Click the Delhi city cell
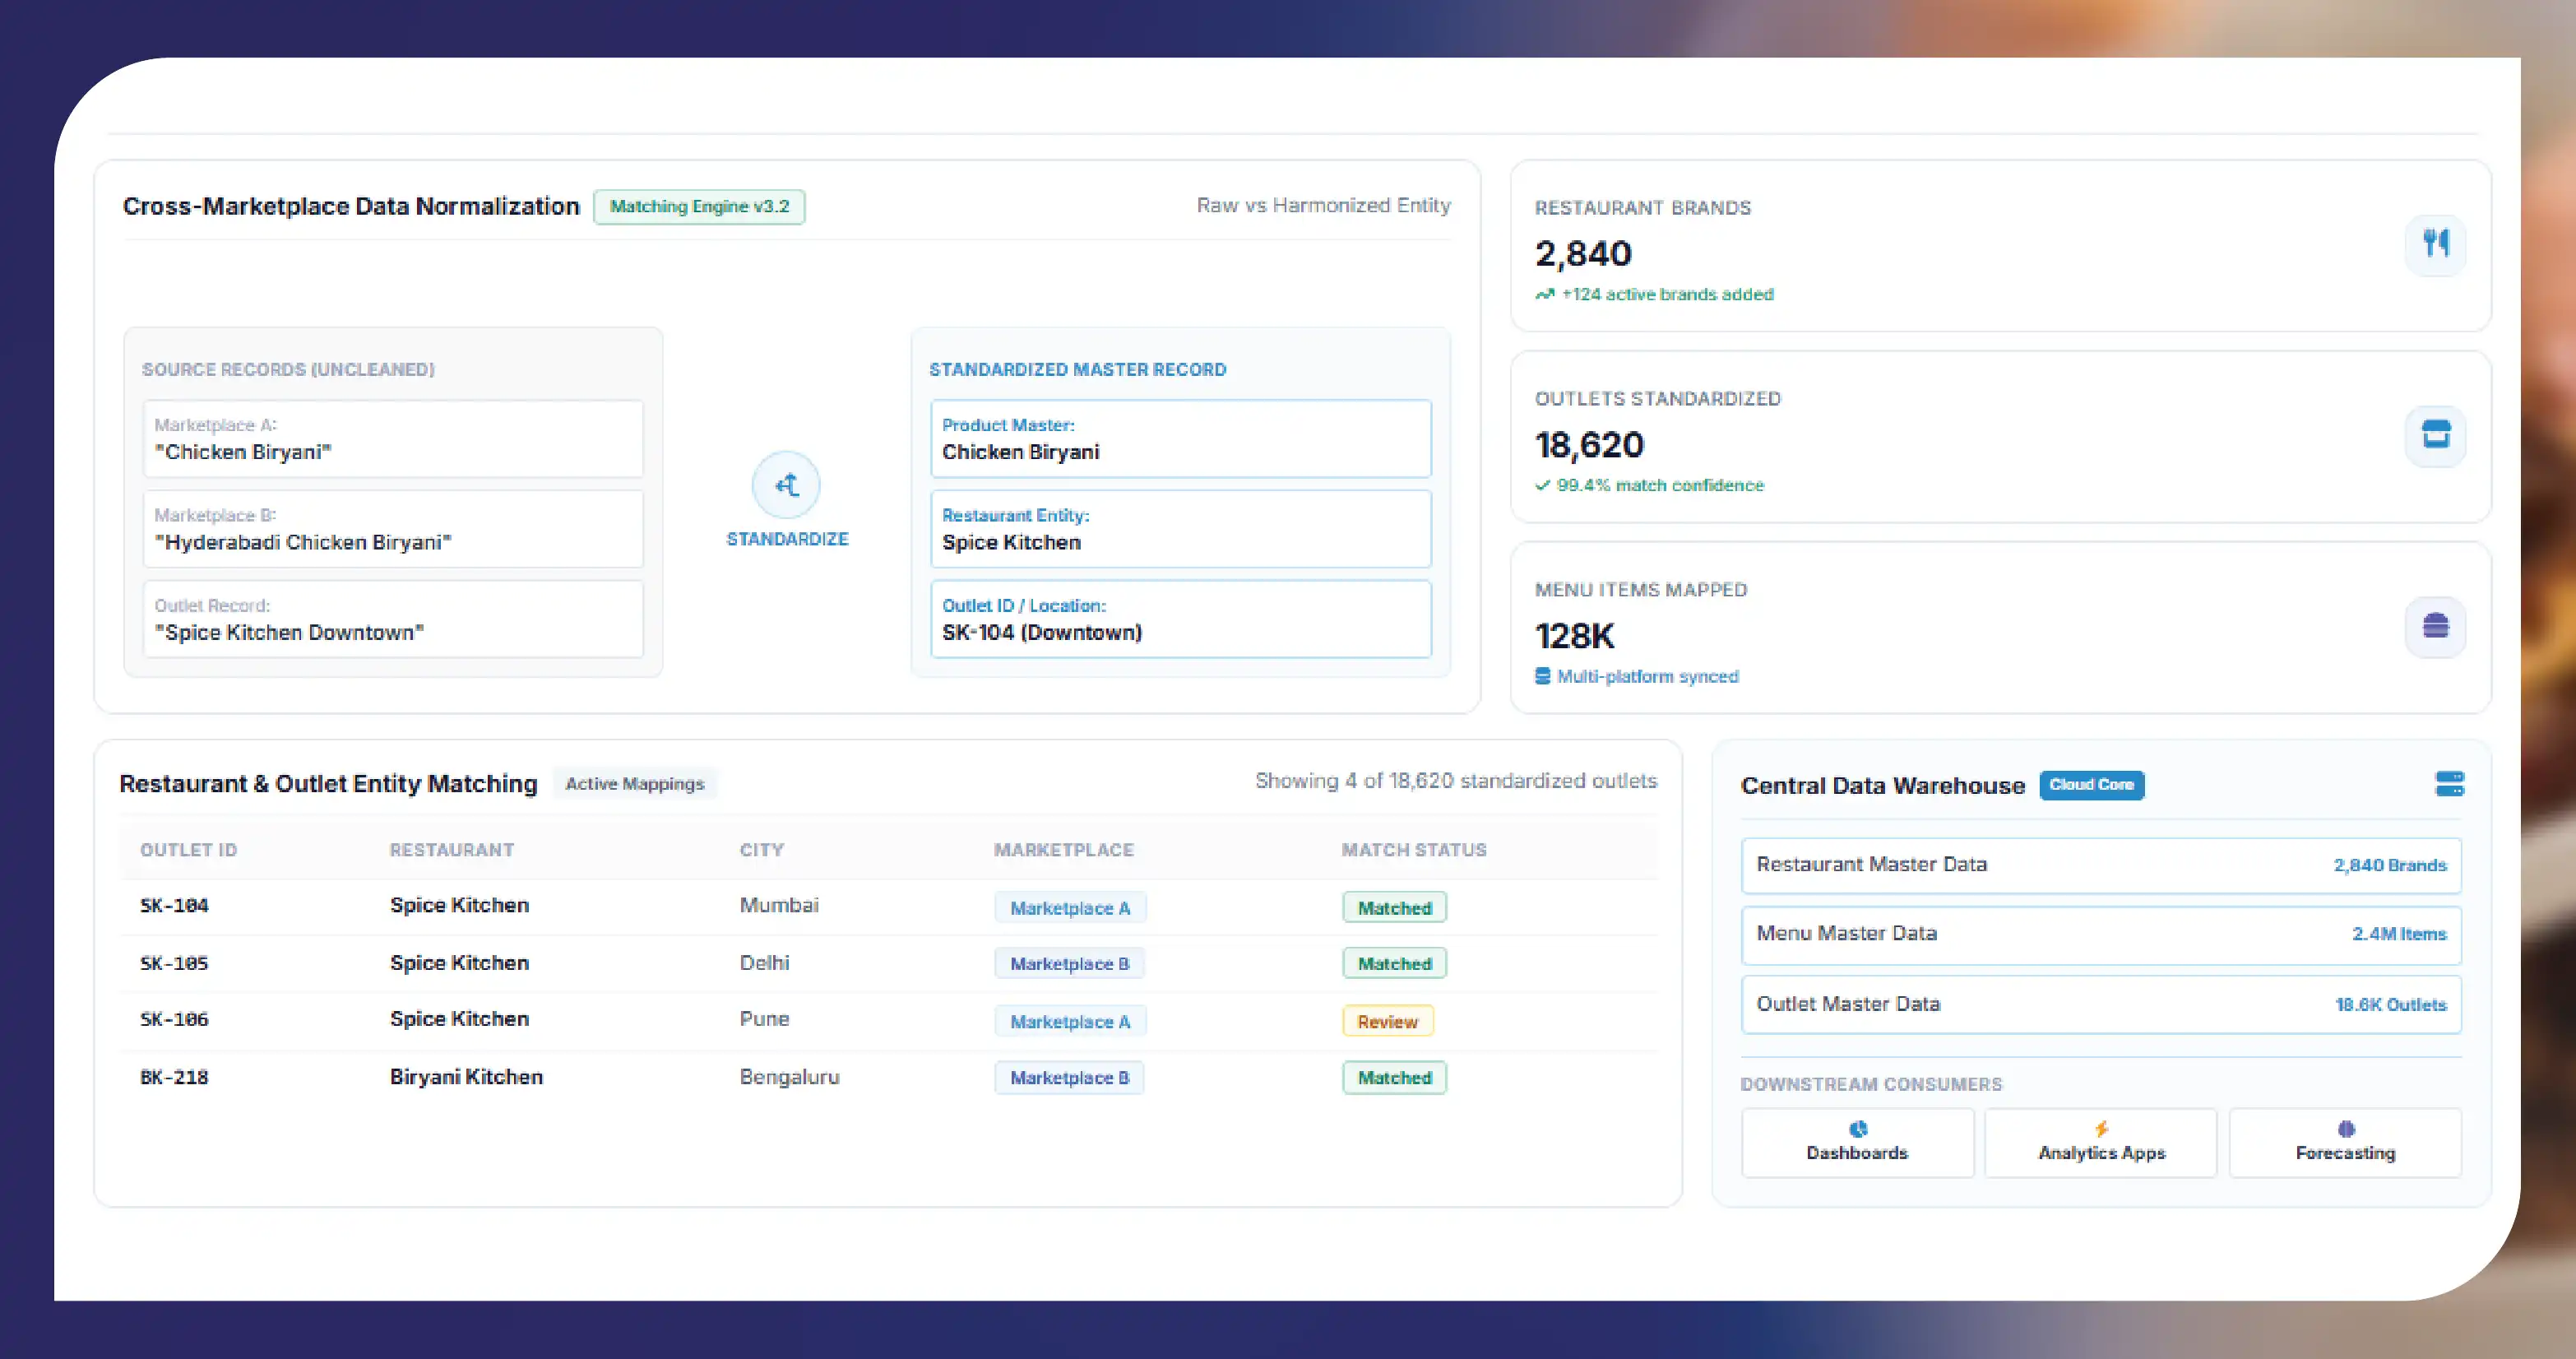This screenshot has width=2576, height=1359. 764,963
